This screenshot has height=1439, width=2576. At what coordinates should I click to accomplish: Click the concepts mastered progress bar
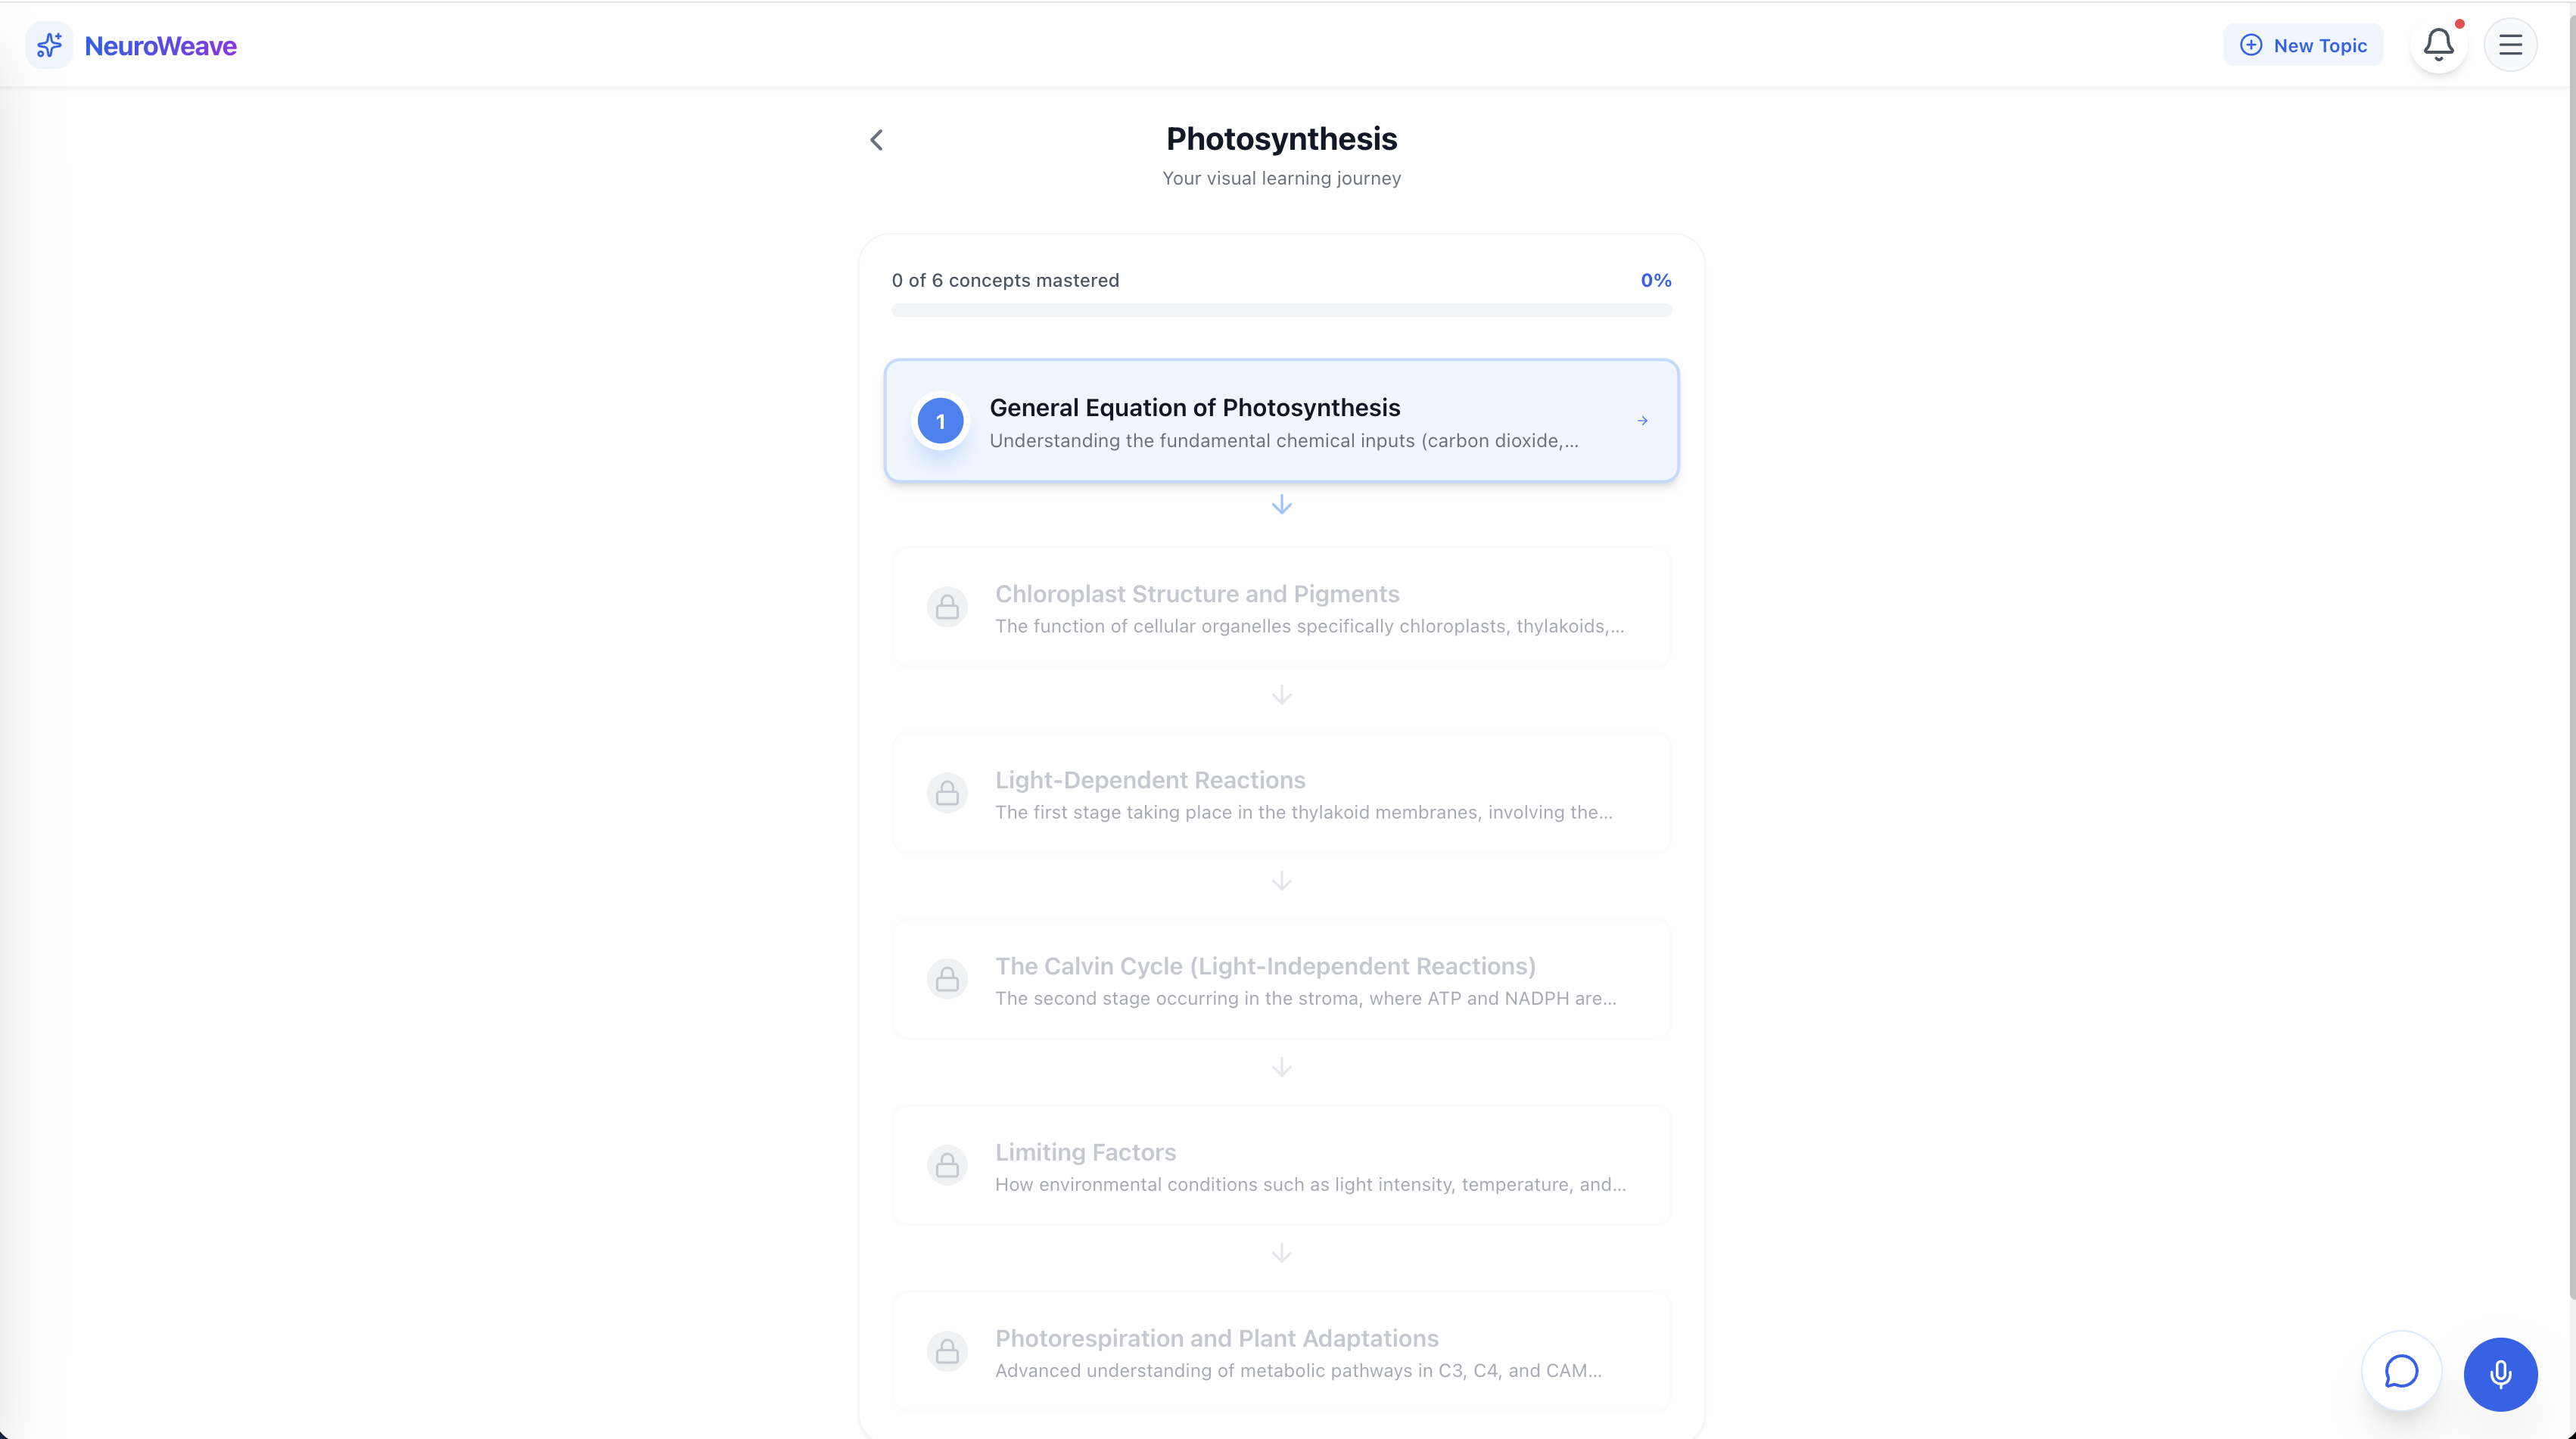click(x=1280, y=311)
